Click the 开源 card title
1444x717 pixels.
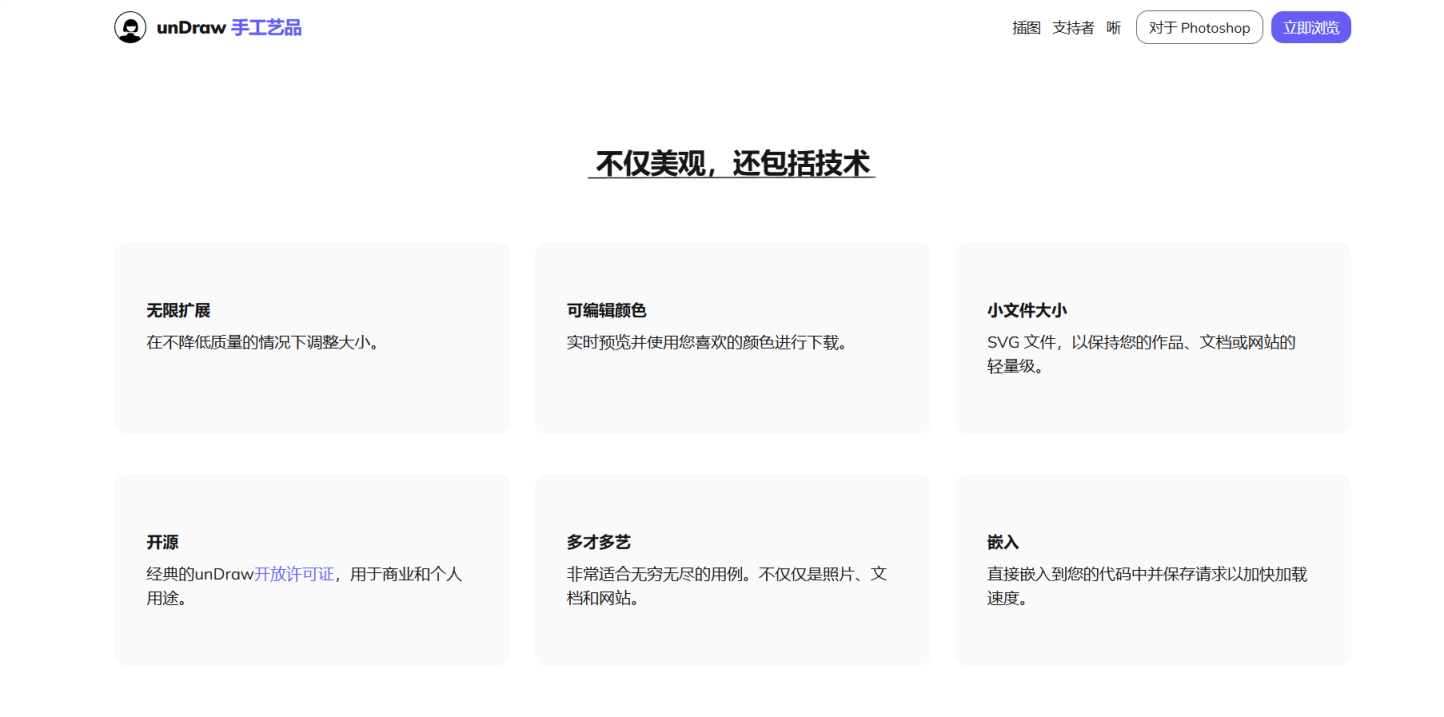pos(162,542)
